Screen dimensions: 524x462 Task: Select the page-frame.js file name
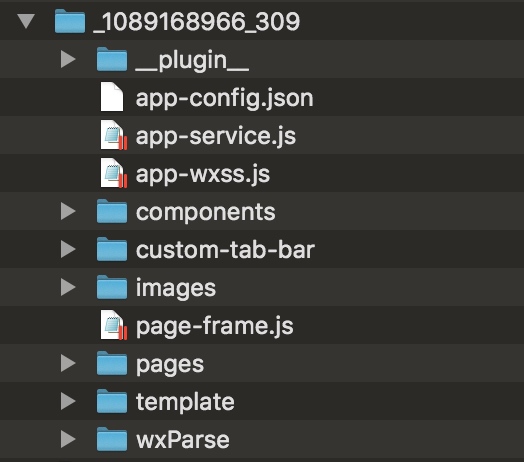point(215,326)
